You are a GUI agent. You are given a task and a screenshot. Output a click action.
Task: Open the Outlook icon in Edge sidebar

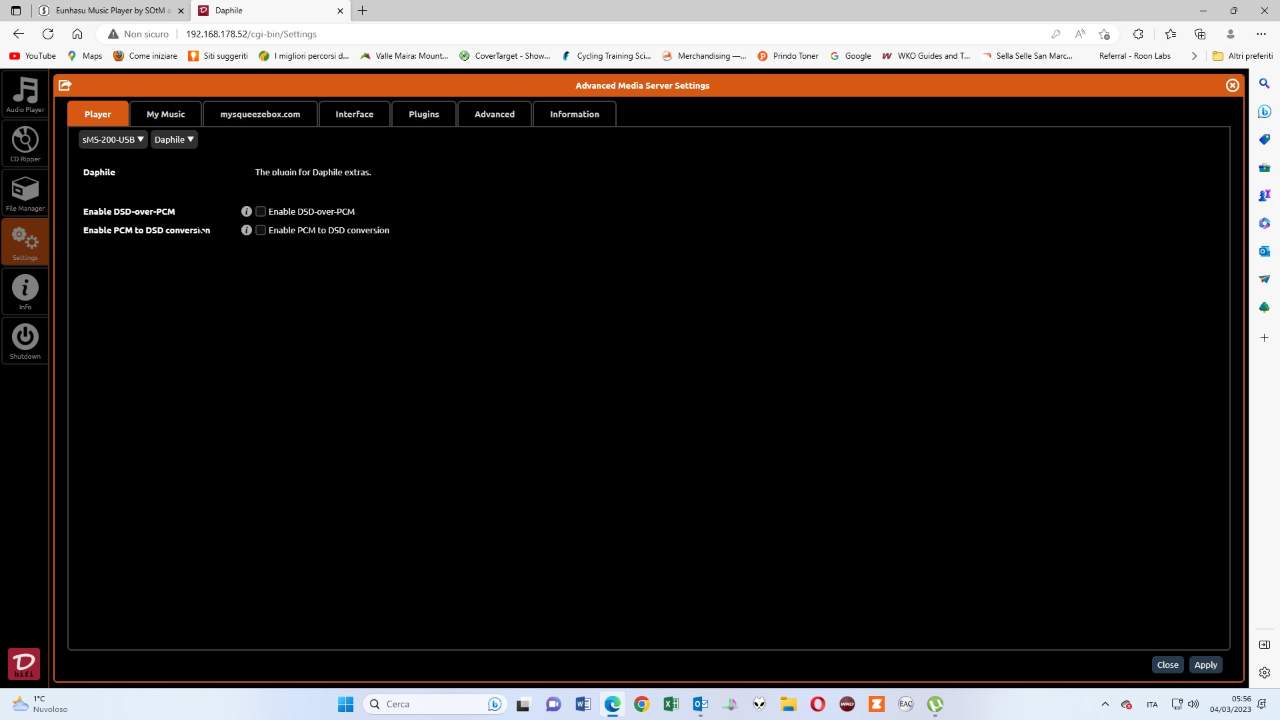(1264, 251)
